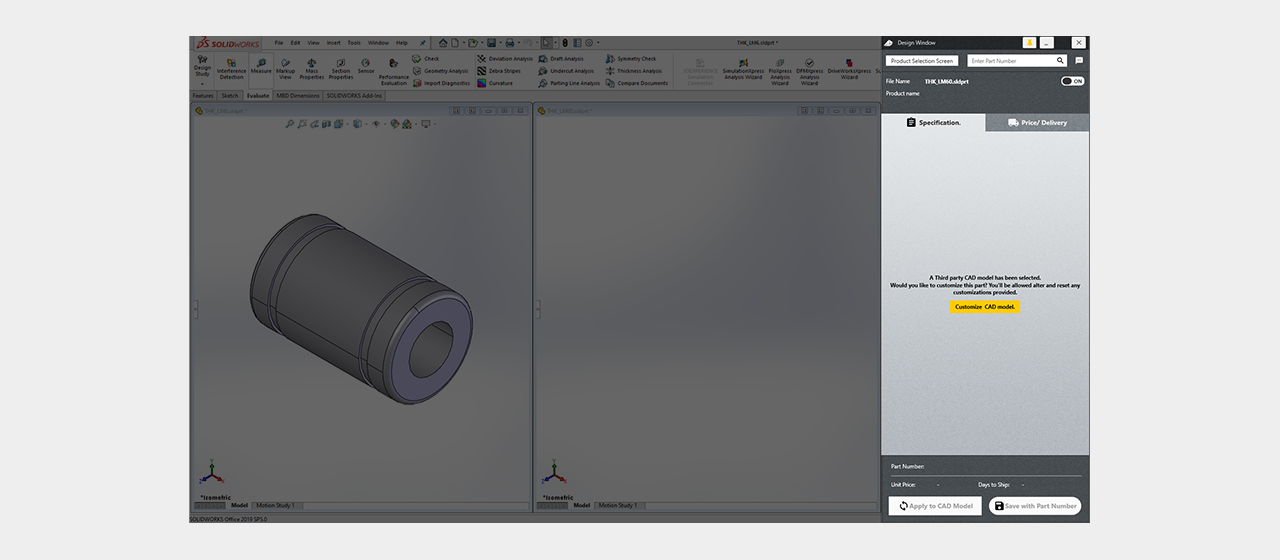Open Mass Properties from the ribbon
The image size is (1280, 560).
click(x=312, y=68)
